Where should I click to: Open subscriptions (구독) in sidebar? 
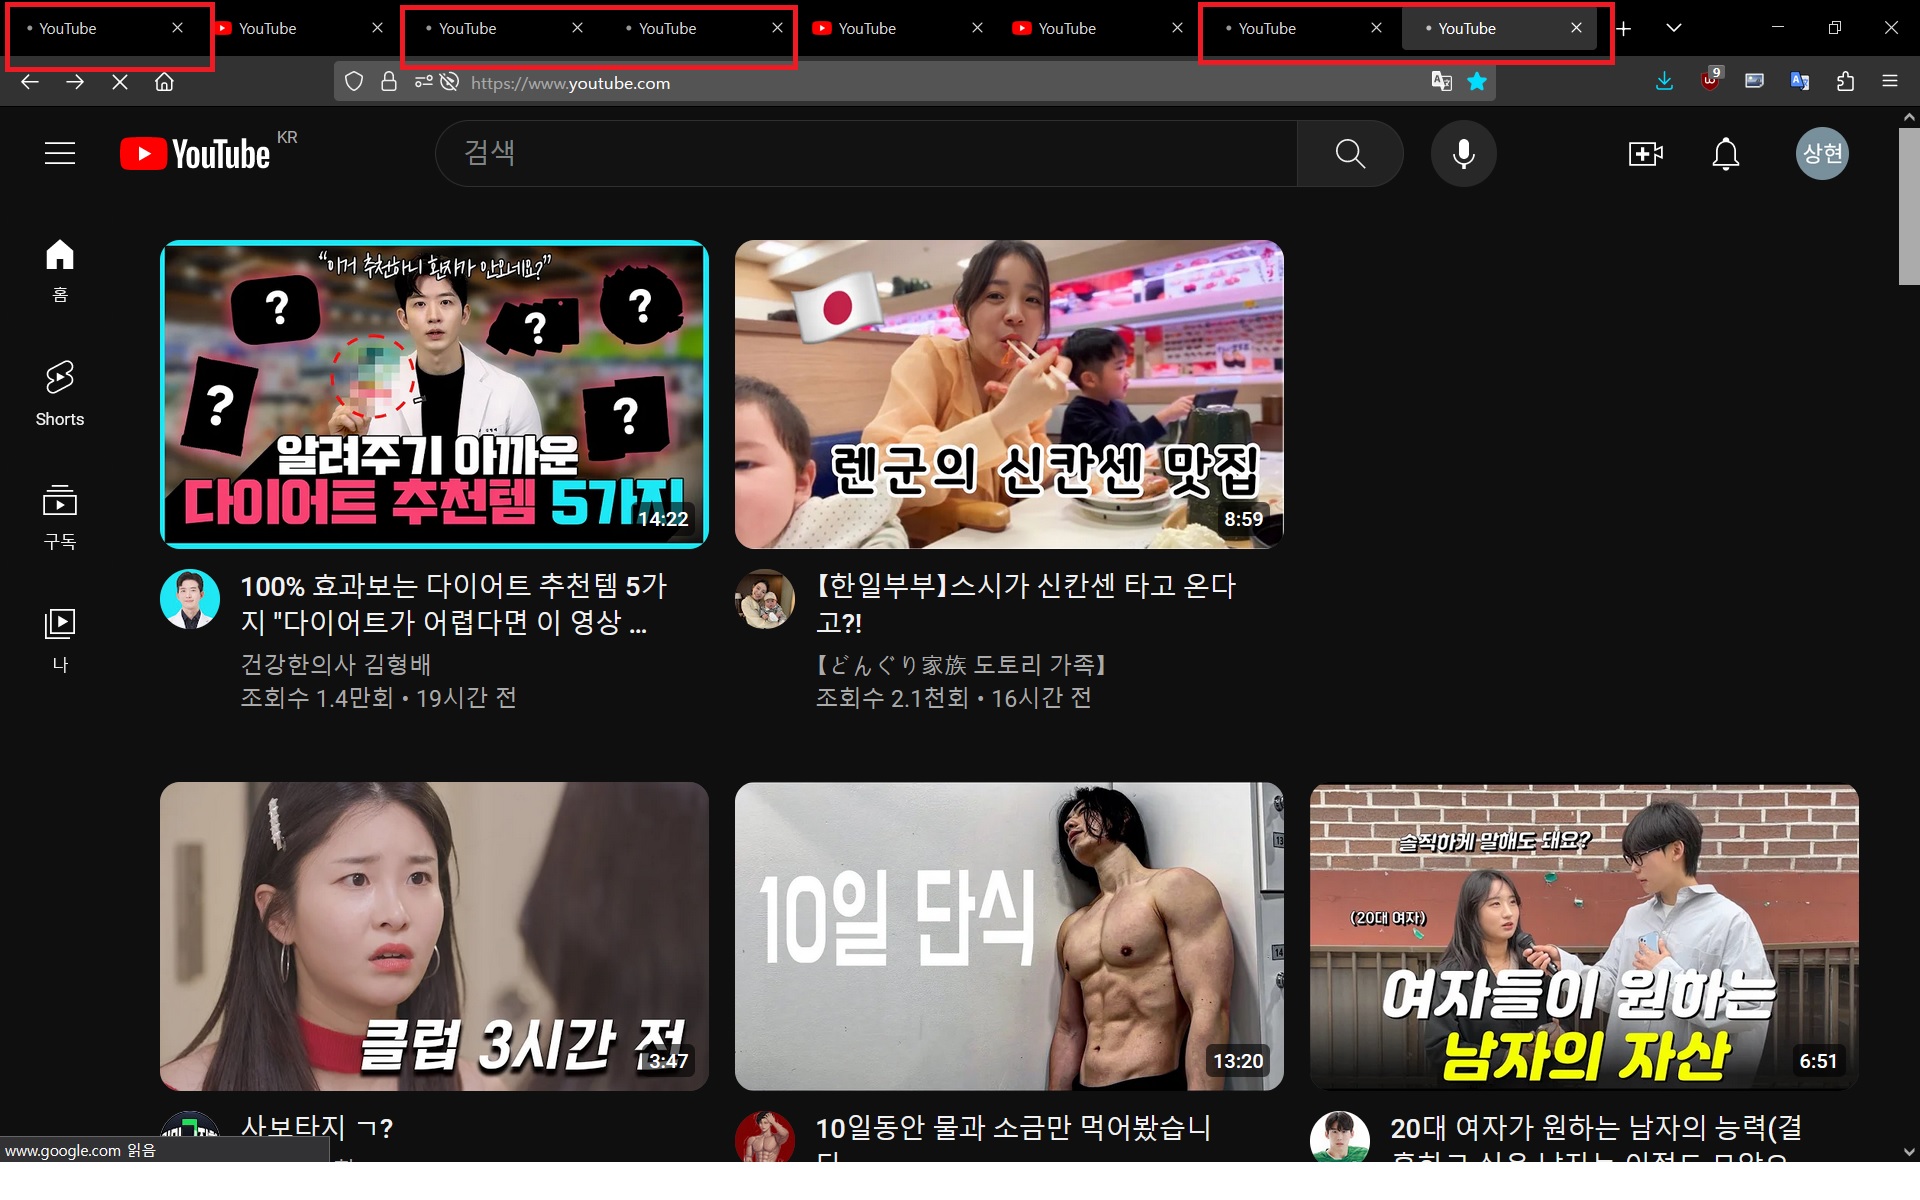coord(60,516)
